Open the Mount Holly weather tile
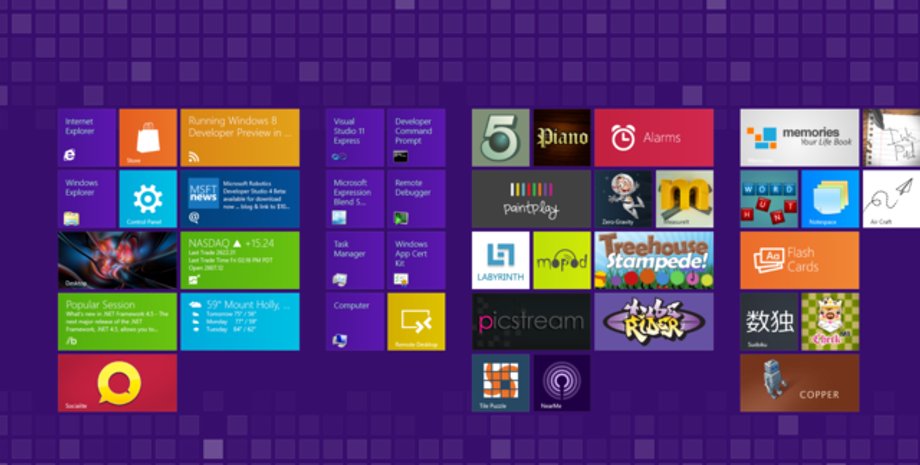This screenshot has width=920, height=465. 239,321
